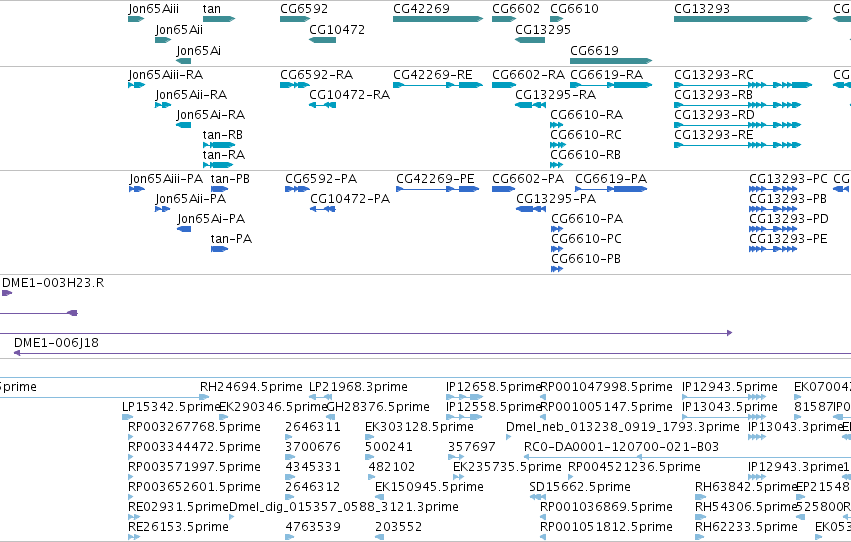Select protein CG13293-PD
Viewport: 851px width, 542px height.
point(773,229)
